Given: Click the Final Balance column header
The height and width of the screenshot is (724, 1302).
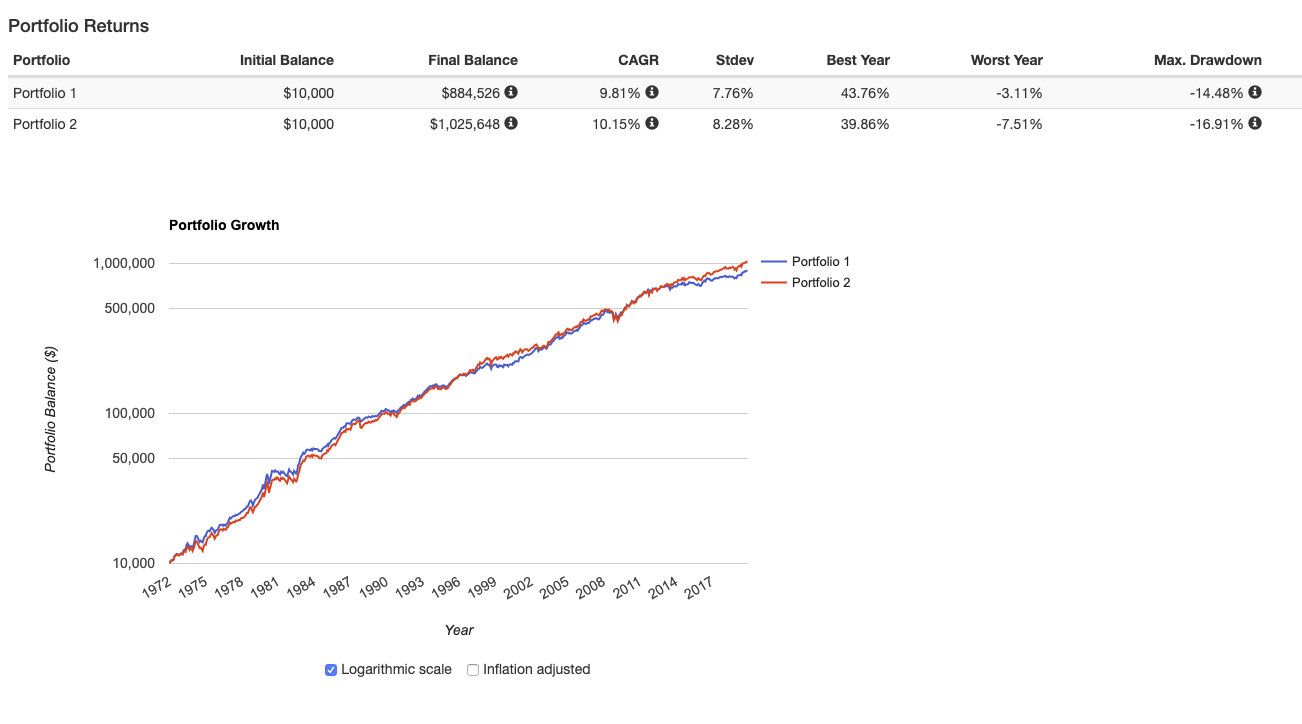Looking at the screenshot, I should (x=472, y=60).
